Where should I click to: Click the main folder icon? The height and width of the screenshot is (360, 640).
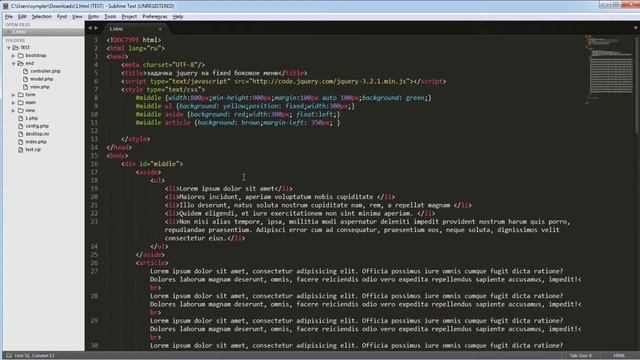pyautogui.click(x=21, y=102)
